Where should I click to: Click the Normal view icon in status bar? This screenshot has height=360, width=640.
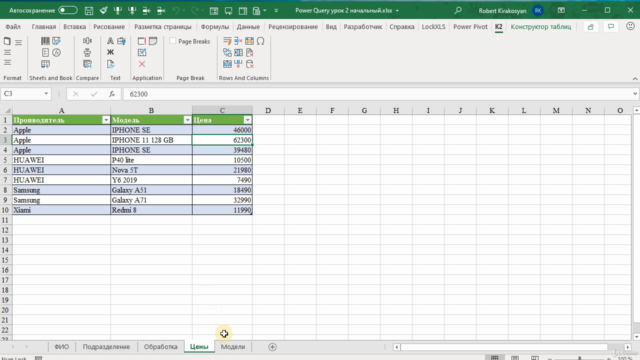495,358
